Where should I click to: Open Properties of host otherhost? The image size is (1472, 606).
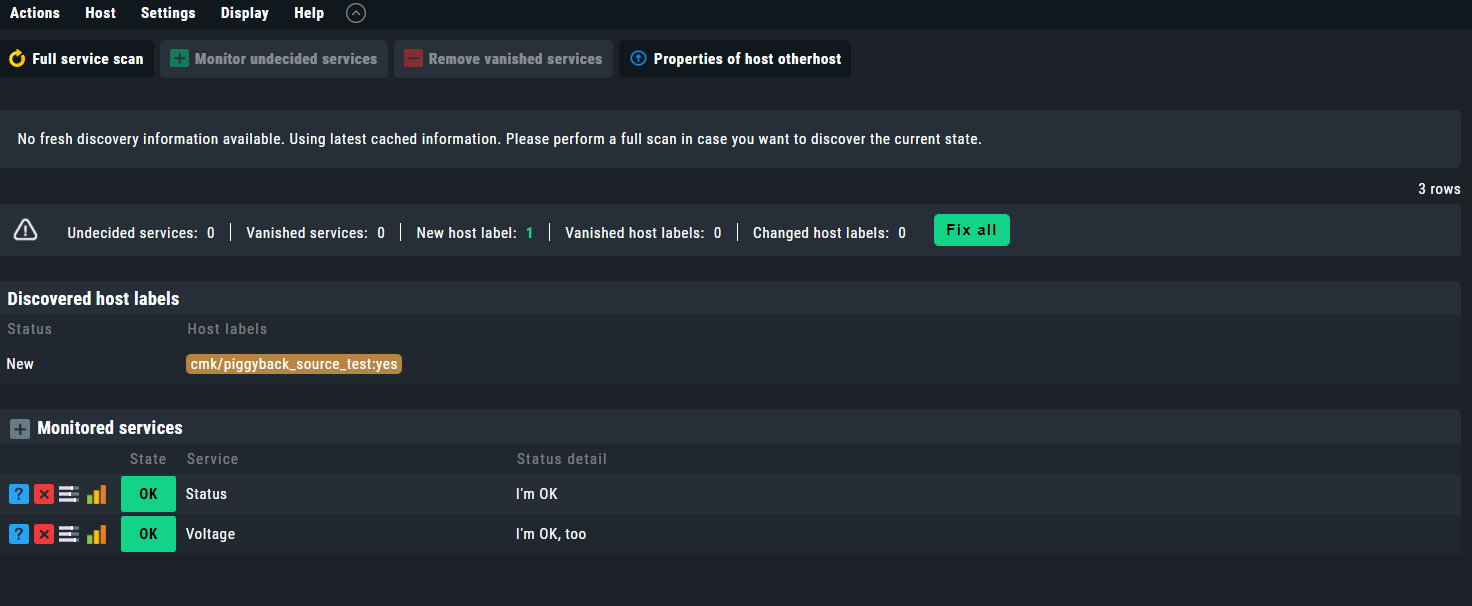pyautogui.click(x=735, y=59)
